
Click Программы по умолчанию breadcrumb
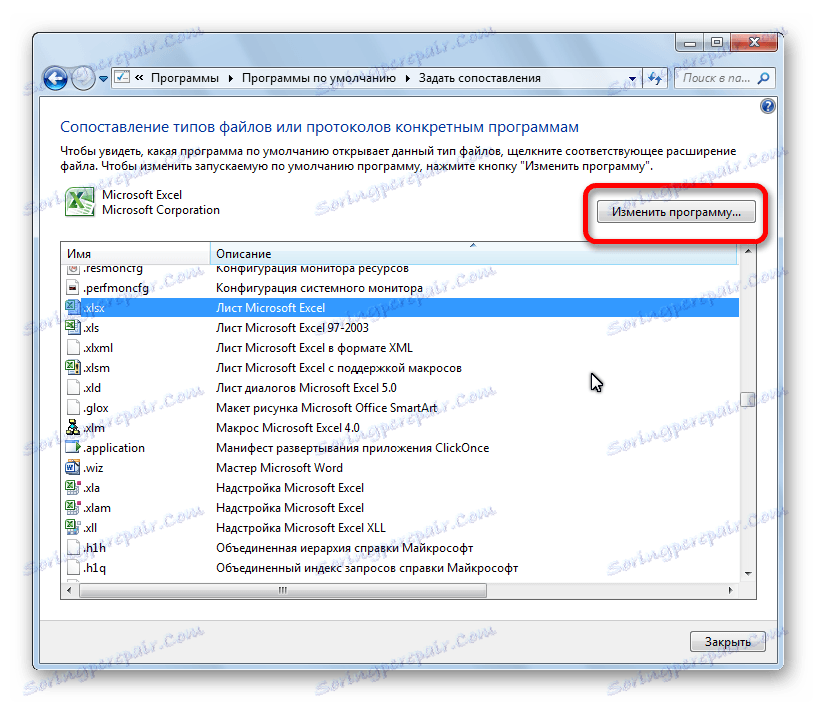tap(319, 78)
